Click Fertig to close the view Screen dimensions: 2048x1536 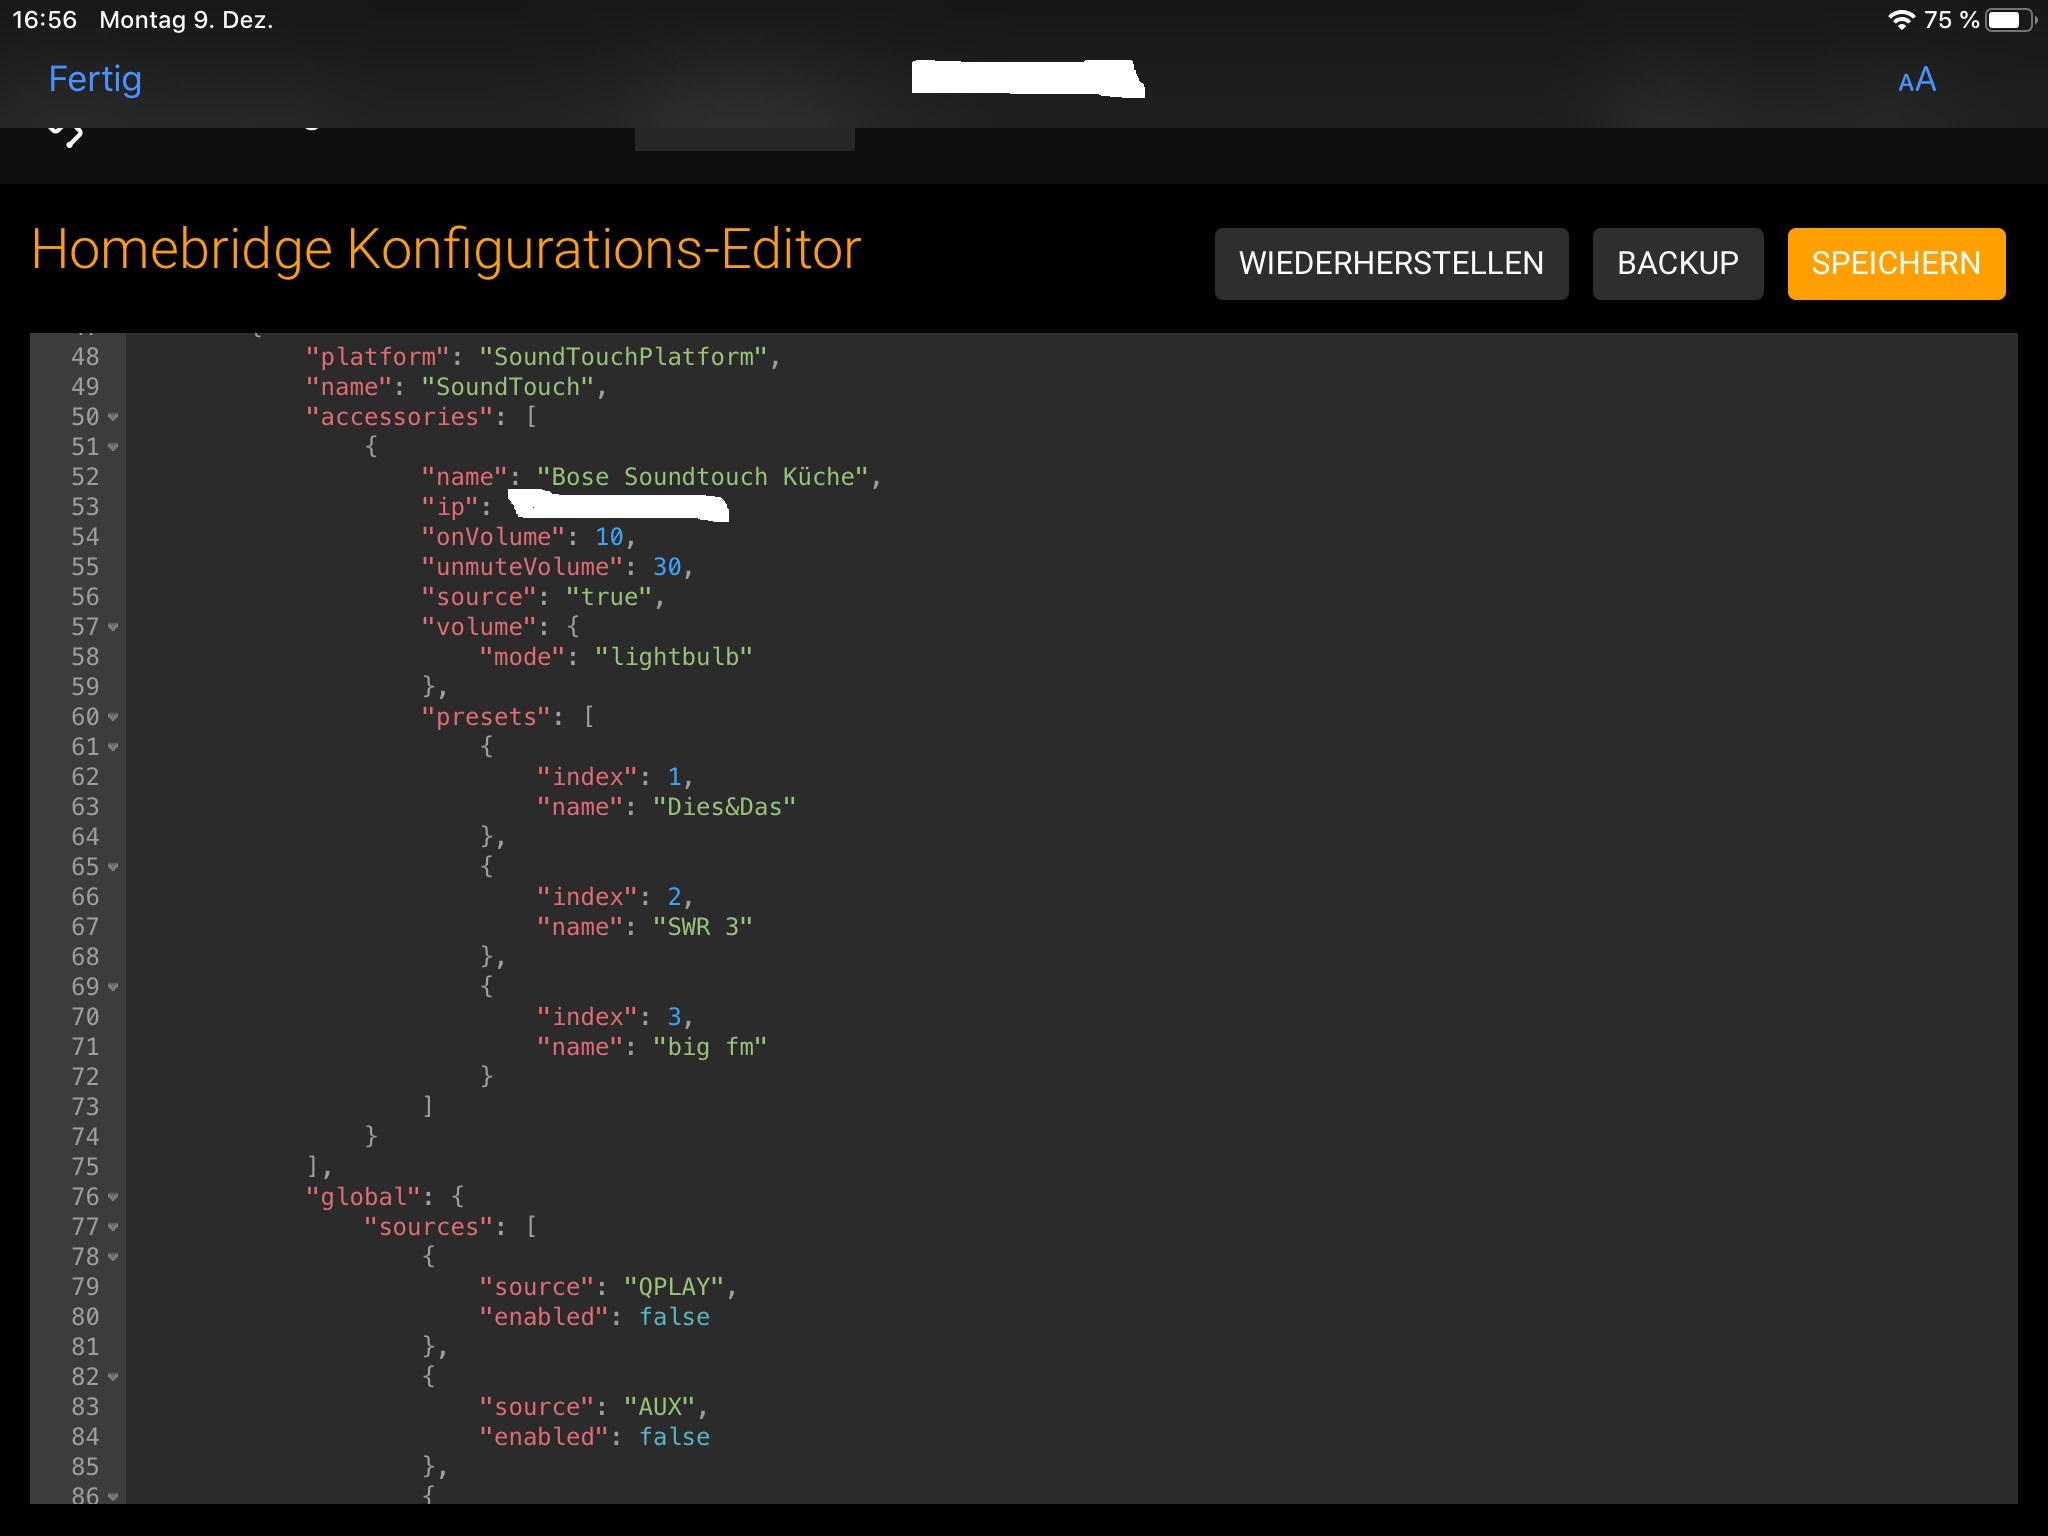pos(95,79)
